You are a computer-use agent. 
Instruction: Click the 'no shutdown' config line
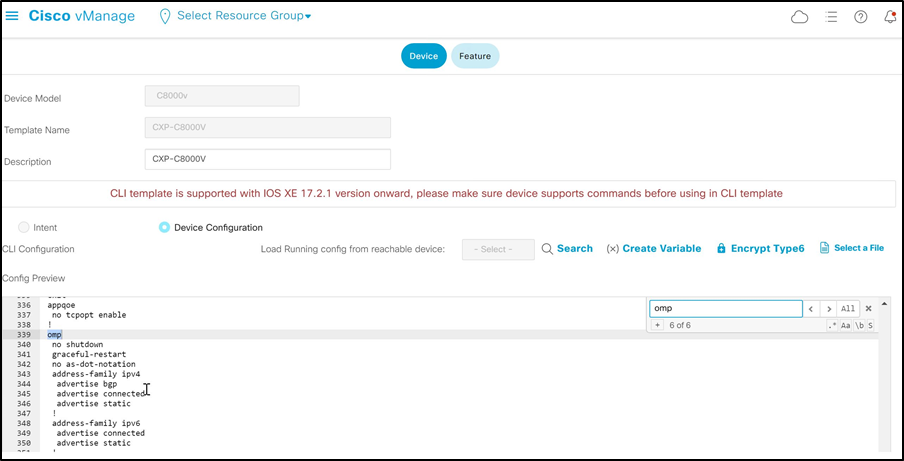click(x=77, y=345)
